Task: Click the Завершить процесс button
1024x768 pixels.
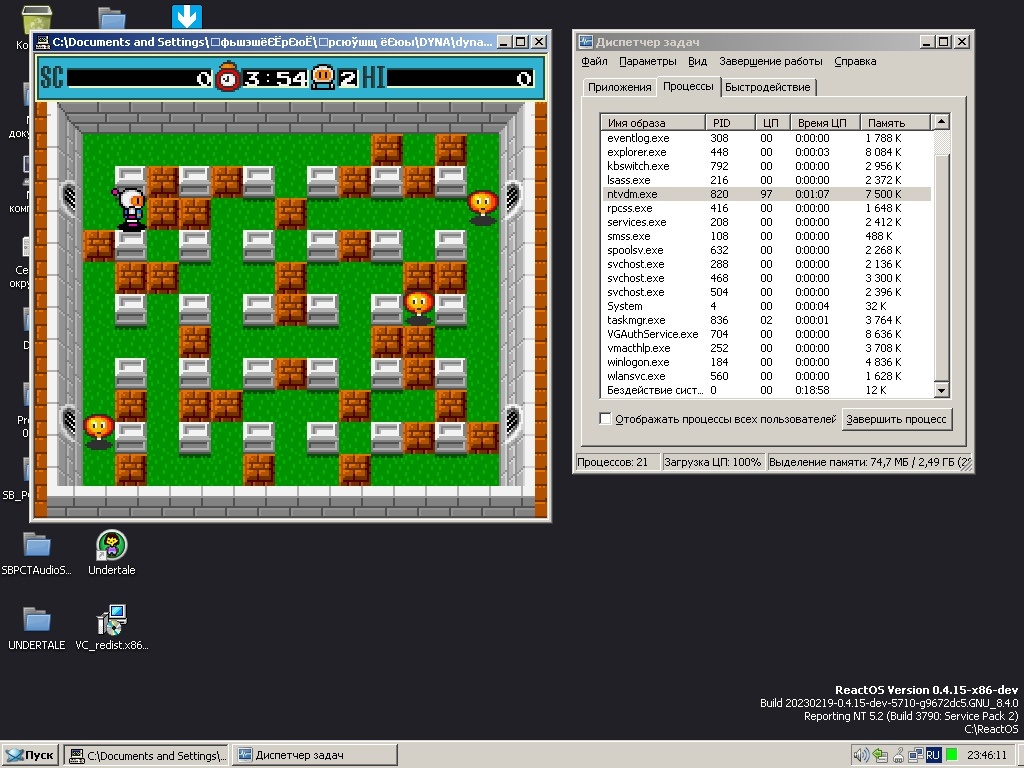Action: [x=896, y=419]
